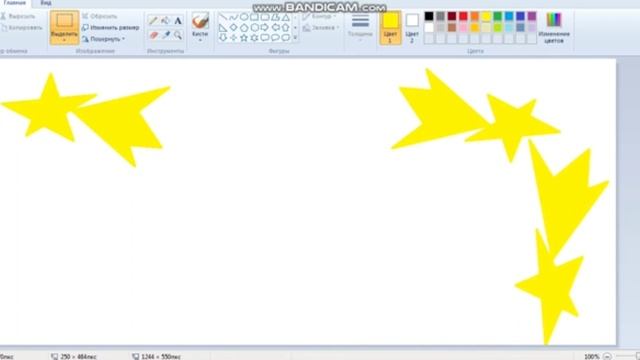Open the Select (Выделить) dropdown arrow
The width and height of the screenshot is (640, 360).
[x=64, y=40]
